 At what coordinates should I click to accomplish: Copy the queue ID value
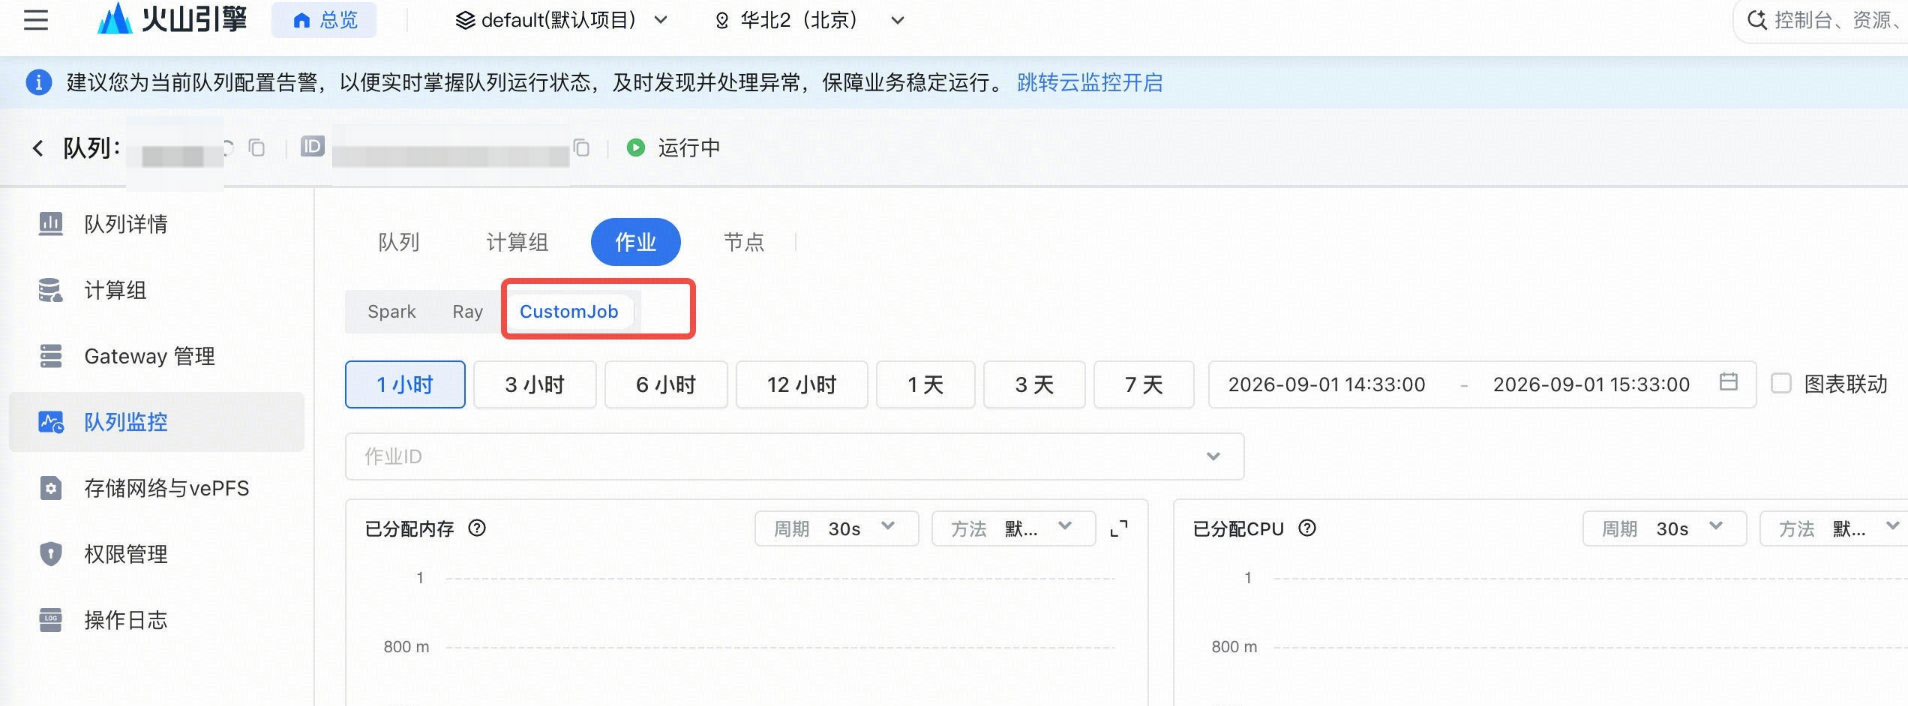(581, 148)
